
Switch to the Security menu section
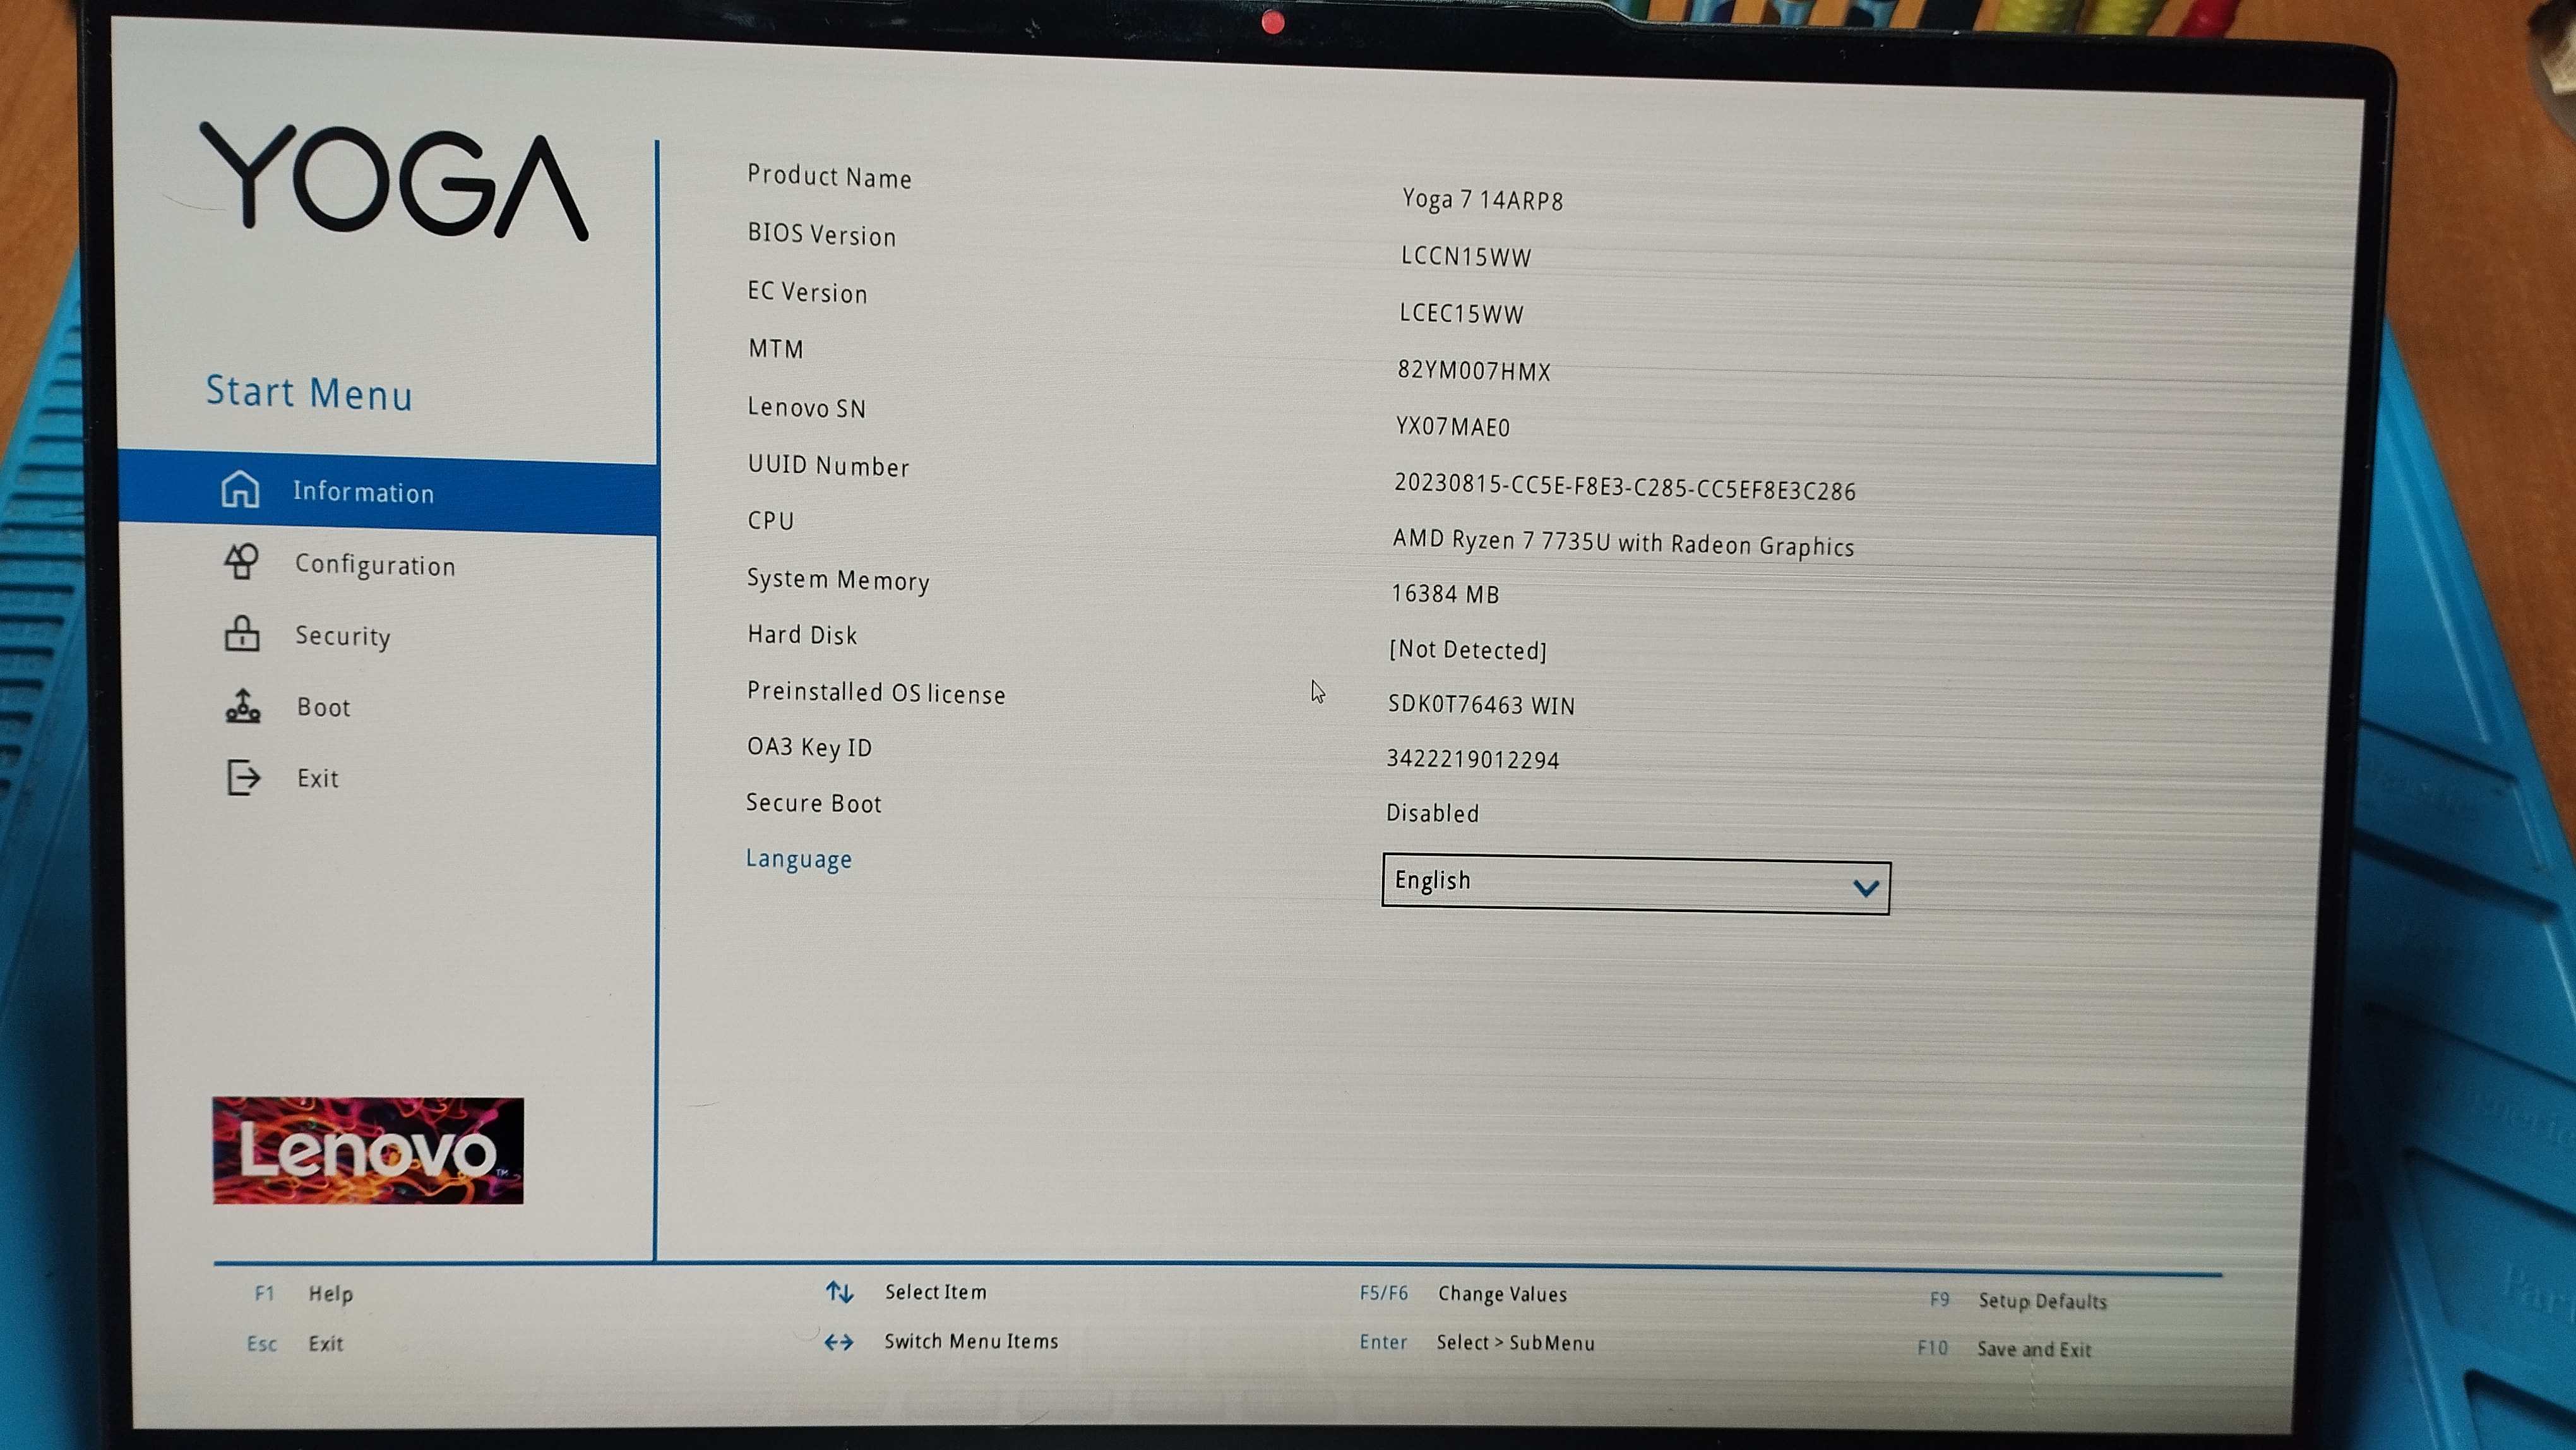[x=342, y=636]
